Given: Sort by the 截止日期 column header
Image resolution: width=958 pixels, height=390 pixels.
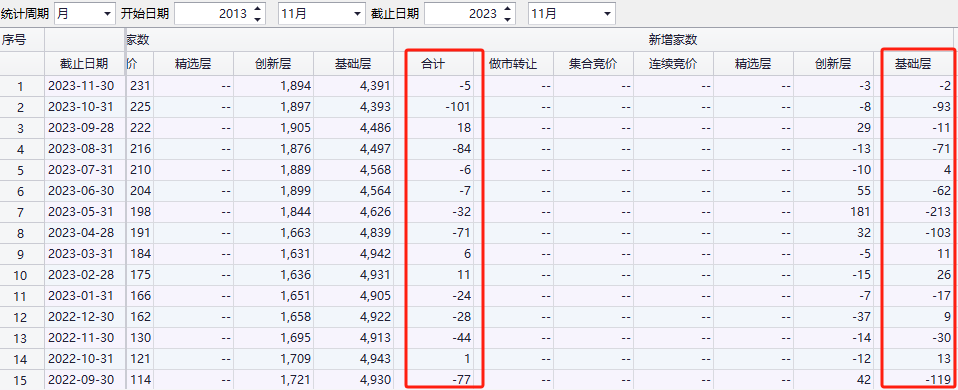Looking at the screenshot, I should coord(84,63).
